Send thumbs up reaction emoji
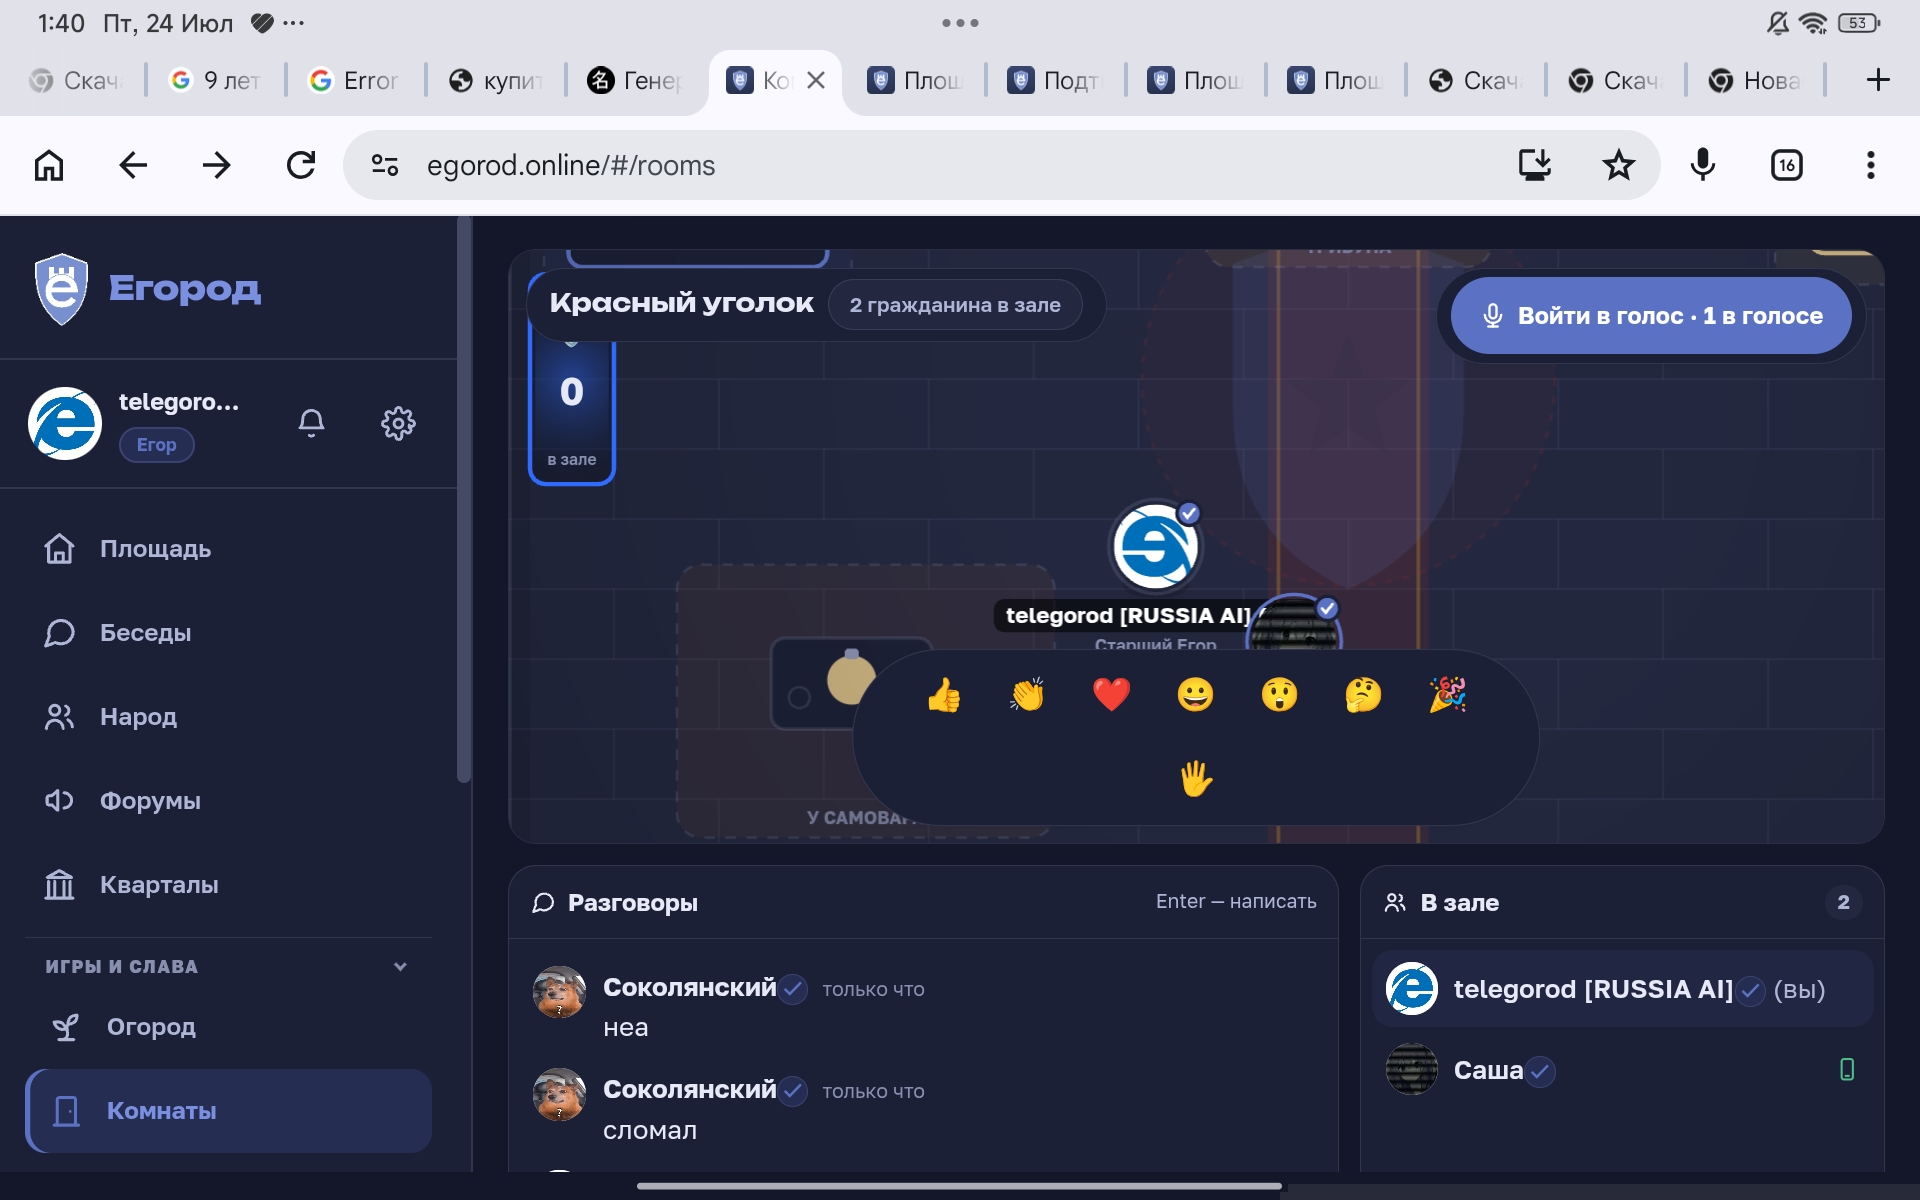The image size is (1920, 1200). coord(943,694)
